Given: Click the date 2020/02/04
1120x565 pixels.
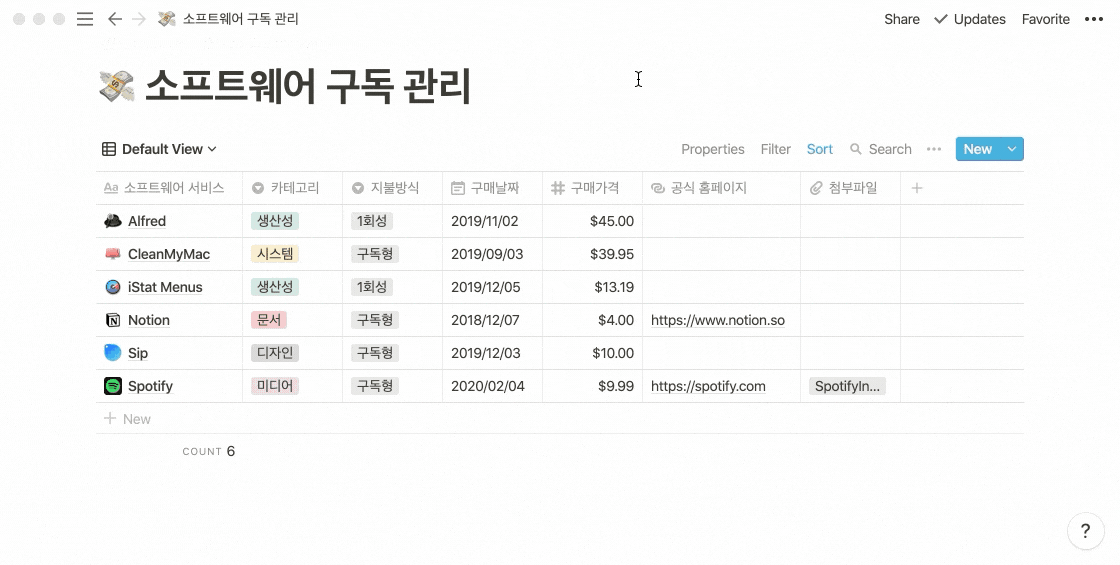Looking at the screenshot, I should (x=487, y=386).
